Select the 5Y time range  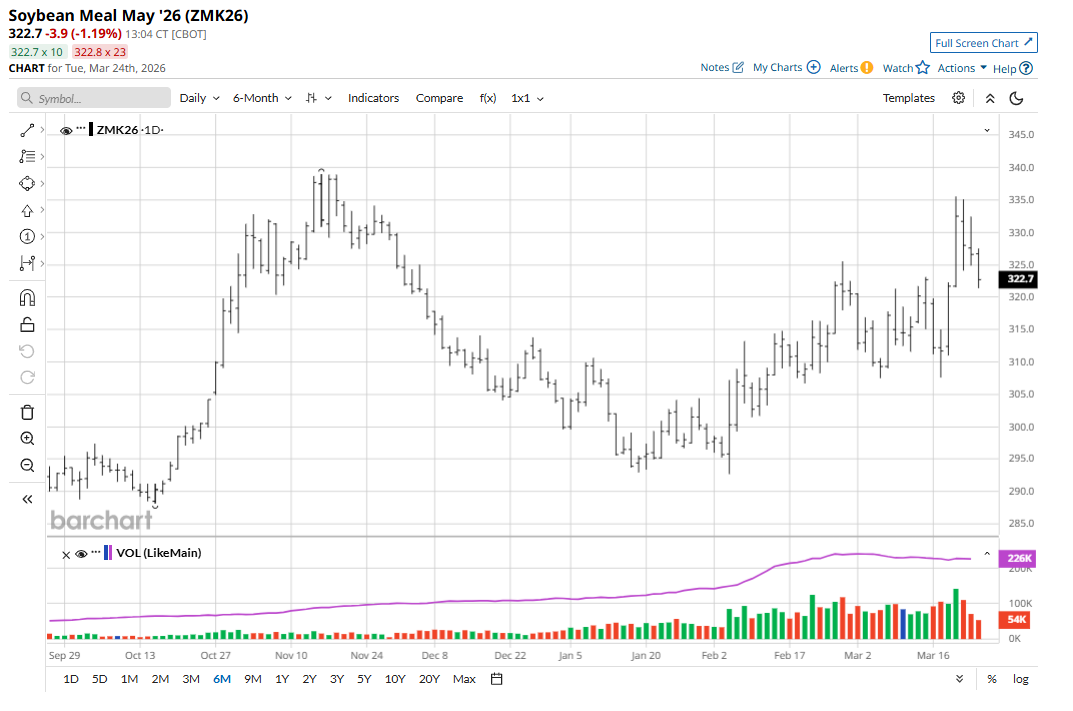pos(364,680)
